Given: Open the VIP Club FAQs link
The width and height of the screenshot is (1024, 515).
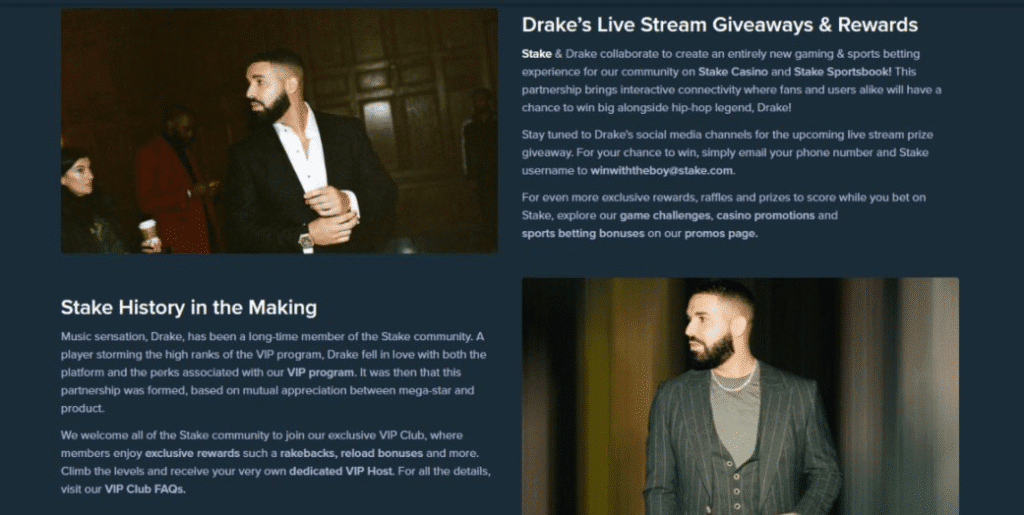Looking at the screenshot, I should (145, 489).
